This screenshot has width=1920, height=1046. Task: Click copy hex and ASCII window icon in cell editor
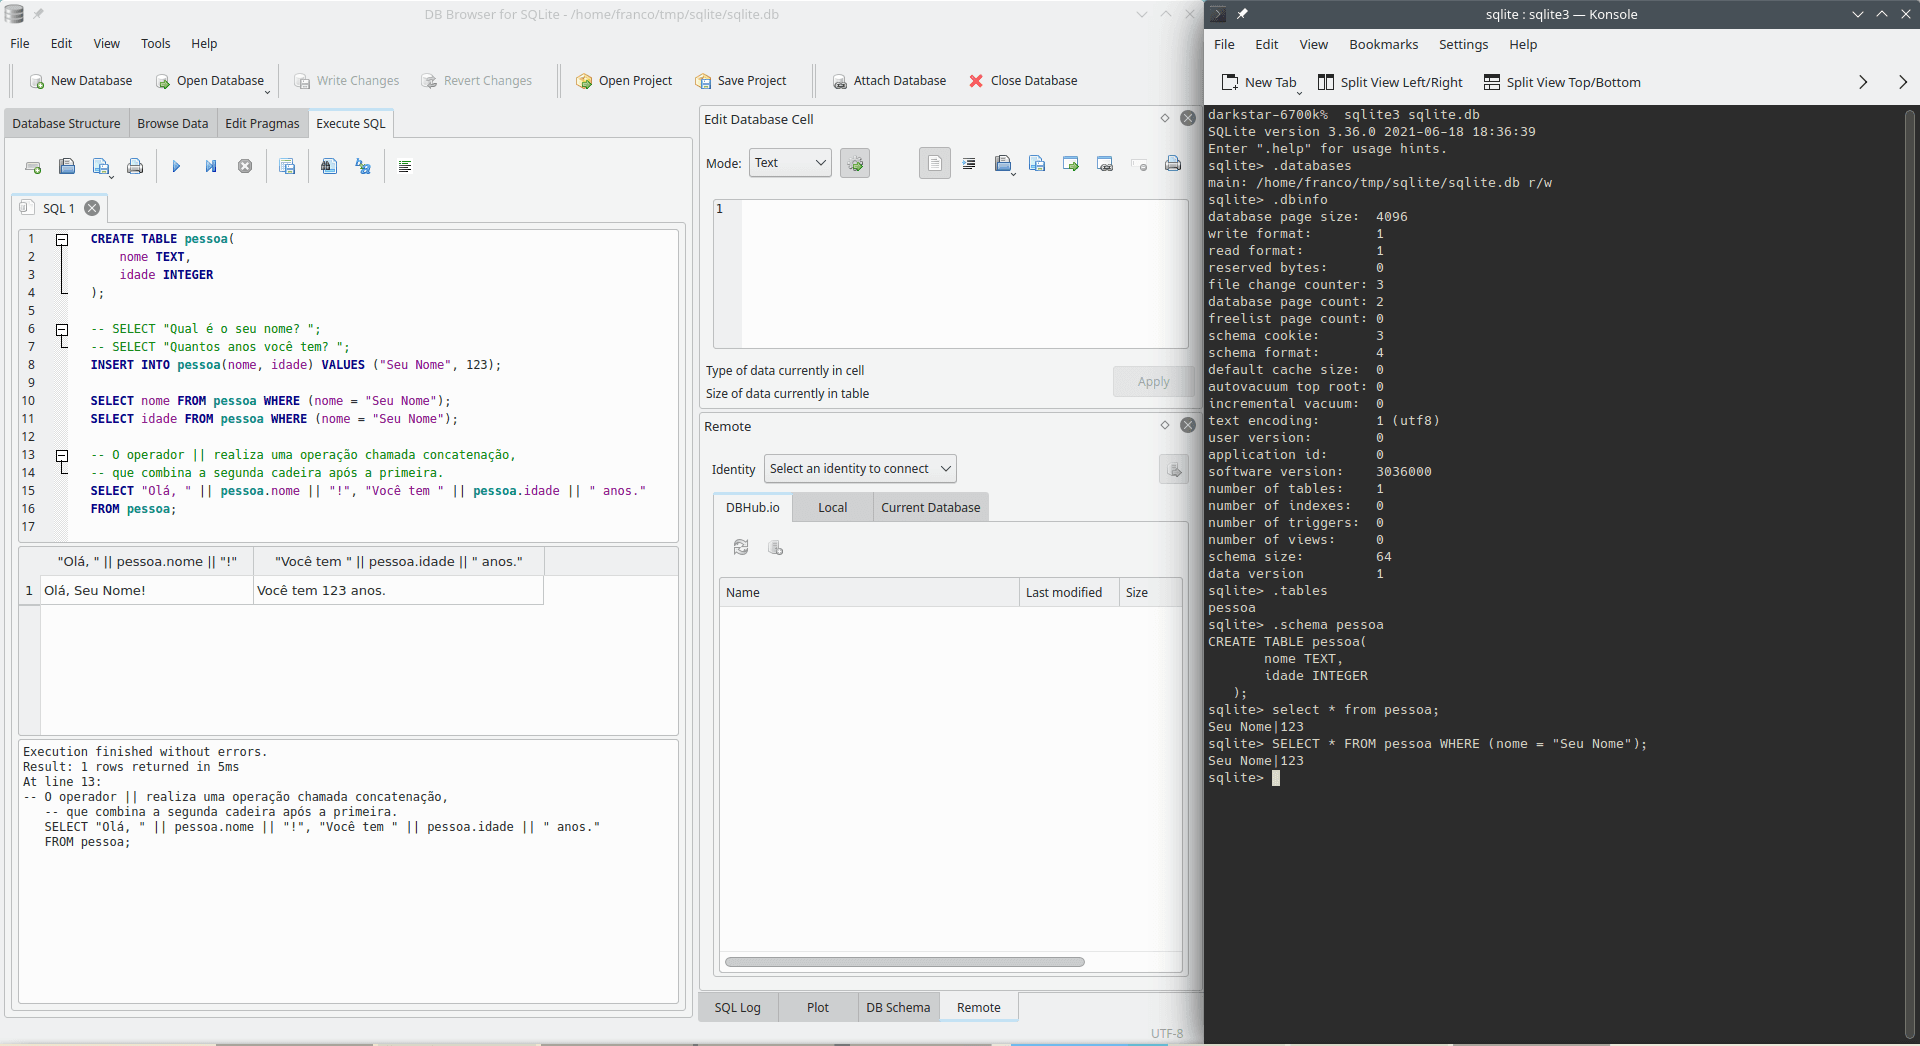click(x=1071, y=163)
